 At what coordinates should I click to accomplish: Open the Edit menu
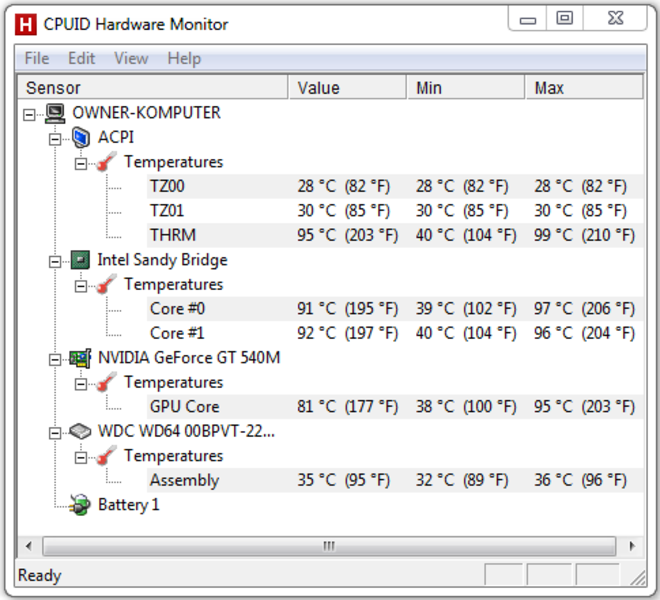click(x=82, y=58)
